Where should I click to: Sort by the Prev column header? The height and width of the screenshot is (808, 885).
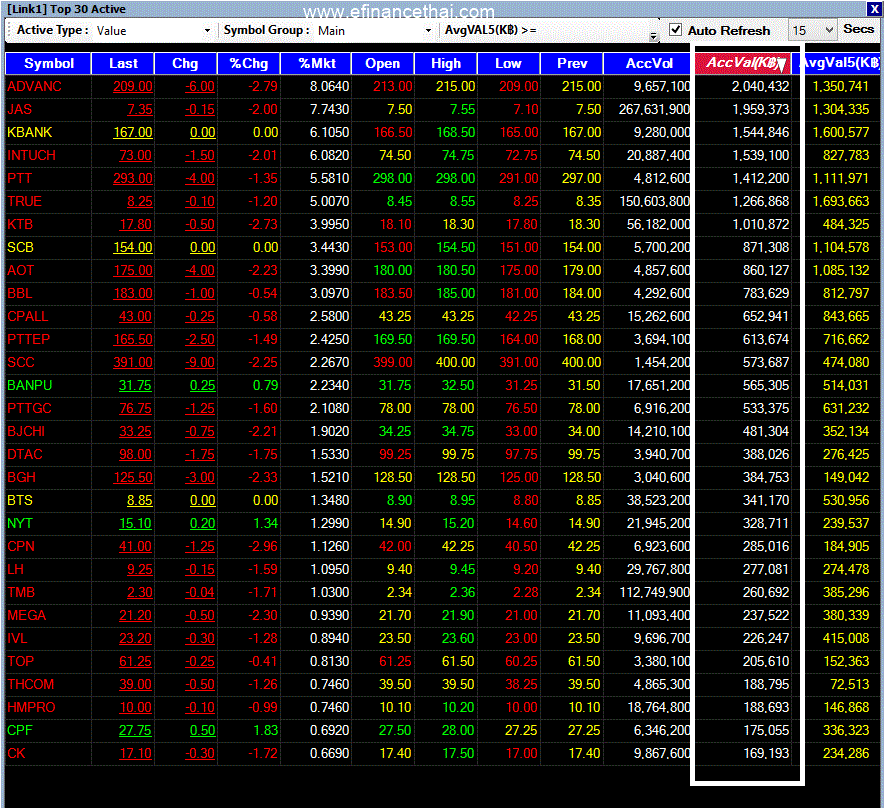[x=572, y=63]
